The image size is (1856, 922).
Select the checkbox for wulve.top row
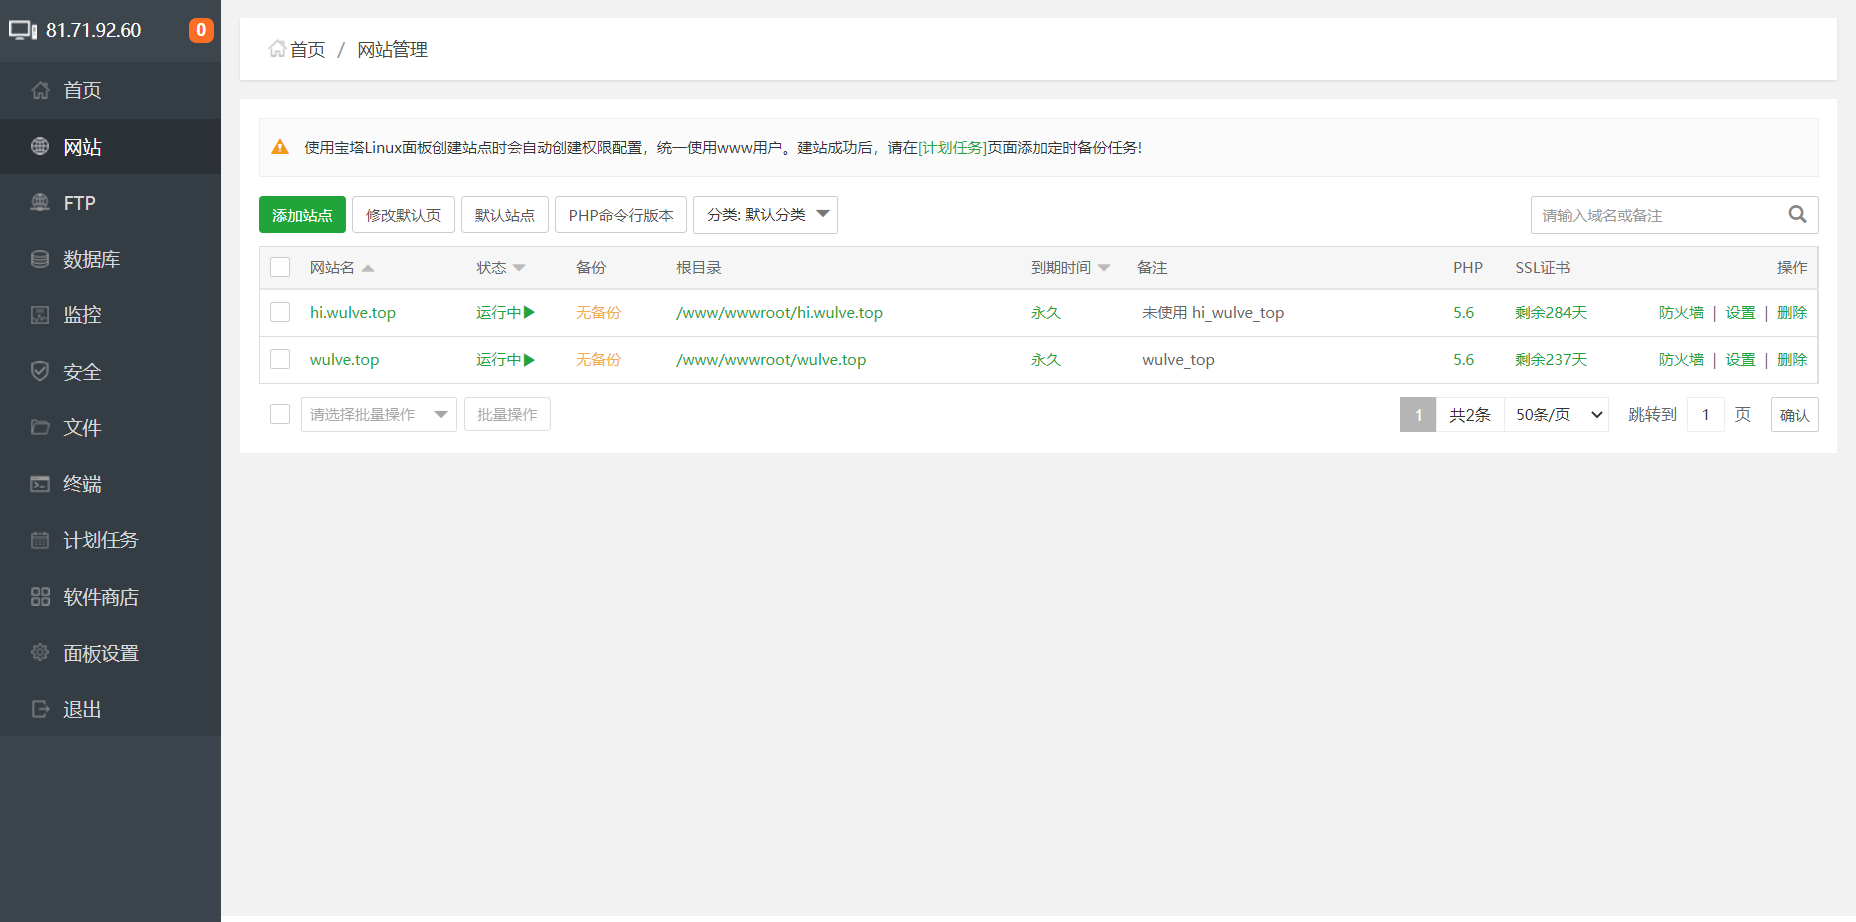click(280, 359)
